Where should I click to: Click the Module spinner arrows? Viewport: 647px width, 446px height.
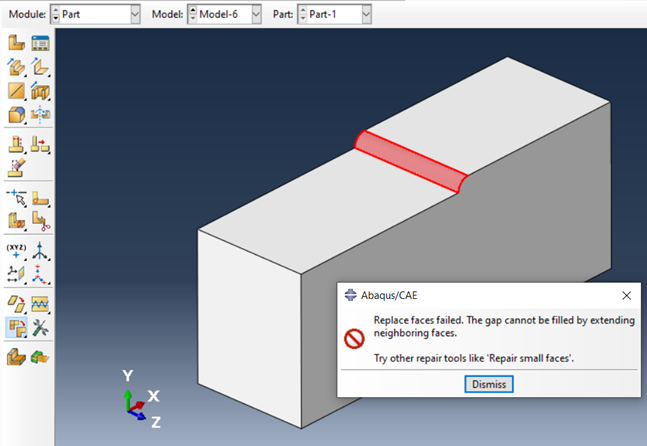click(x=55, y=14)
